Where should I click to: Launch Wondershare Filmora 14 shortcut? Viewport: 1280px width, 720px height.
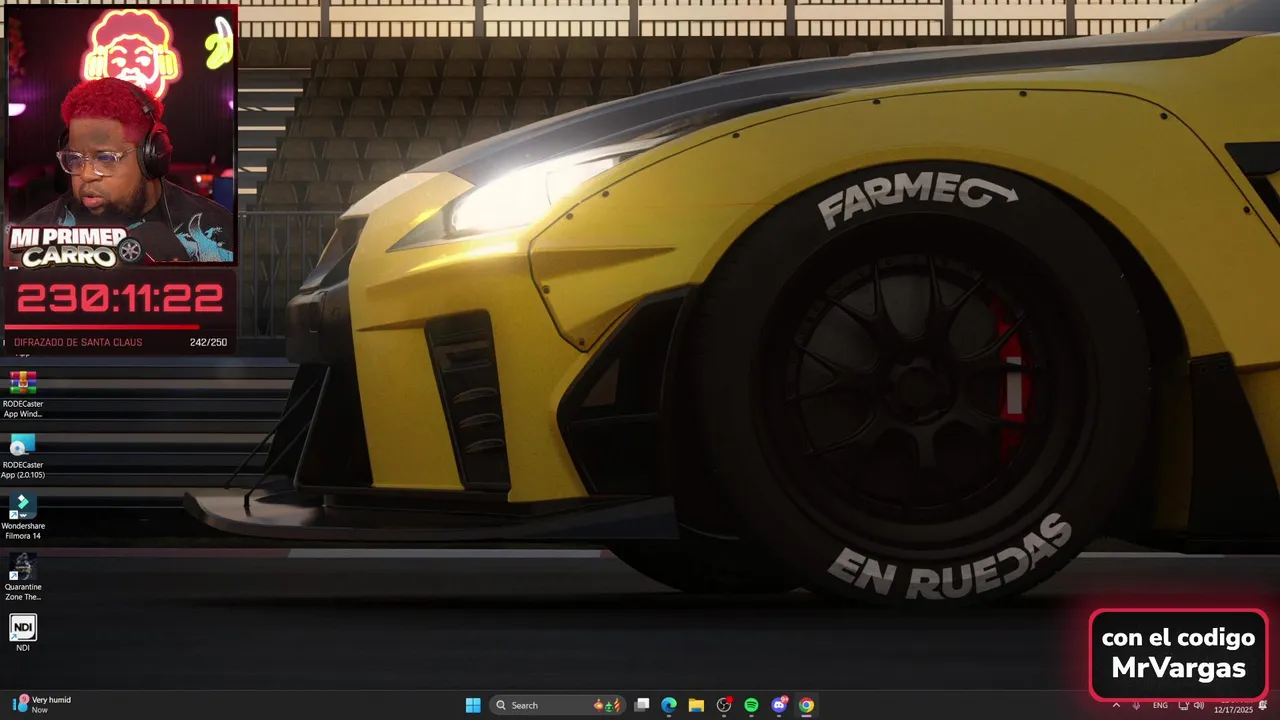tap(23, 516)
